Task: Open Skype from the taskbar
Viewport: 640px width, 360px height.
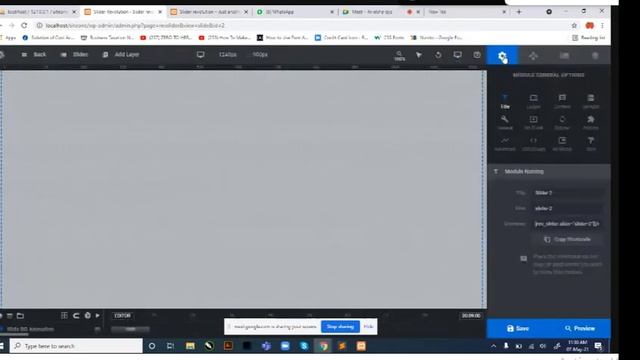Action: click(x=304, y=346)
